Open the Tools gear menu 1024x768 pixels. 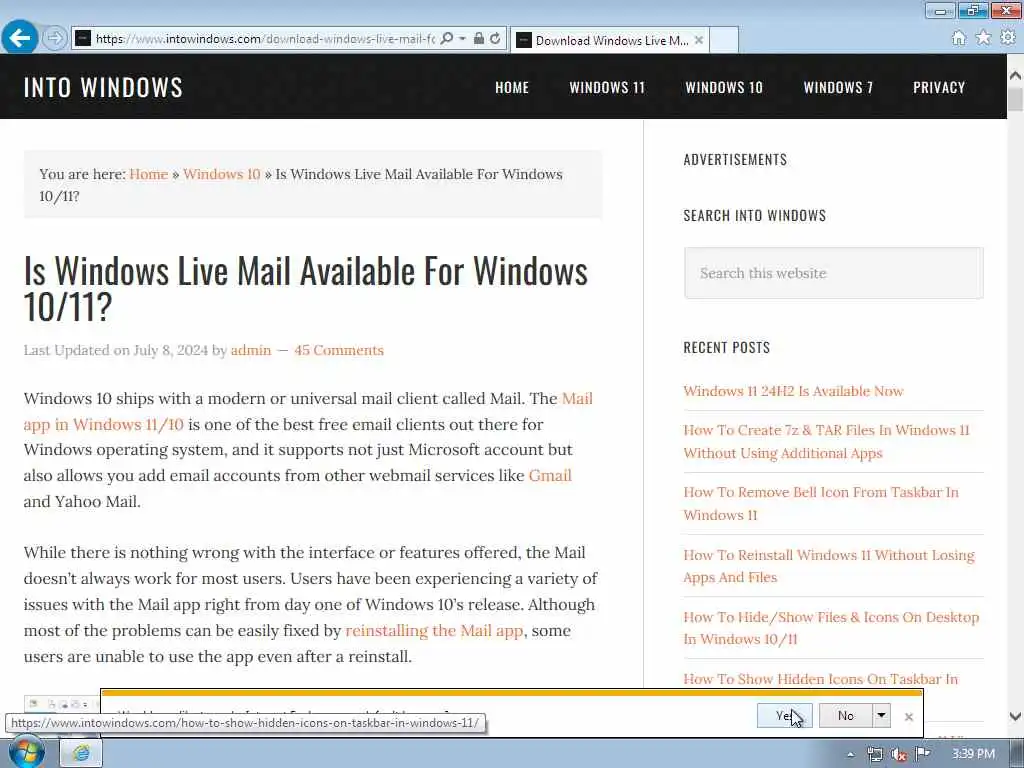(x=1008, y=38)
